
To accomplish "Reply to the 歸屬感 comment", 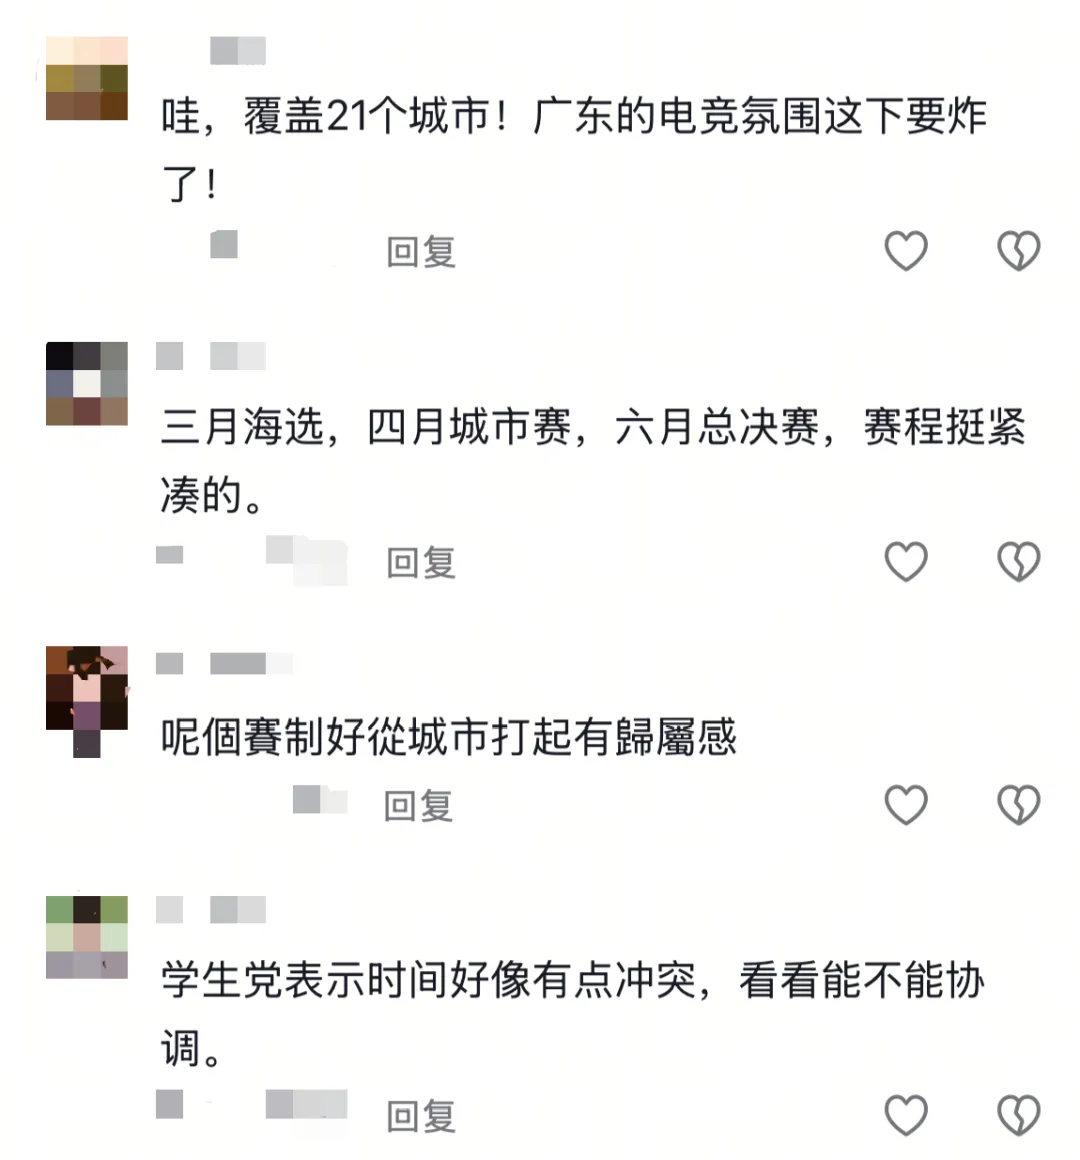I will (418, 806).
